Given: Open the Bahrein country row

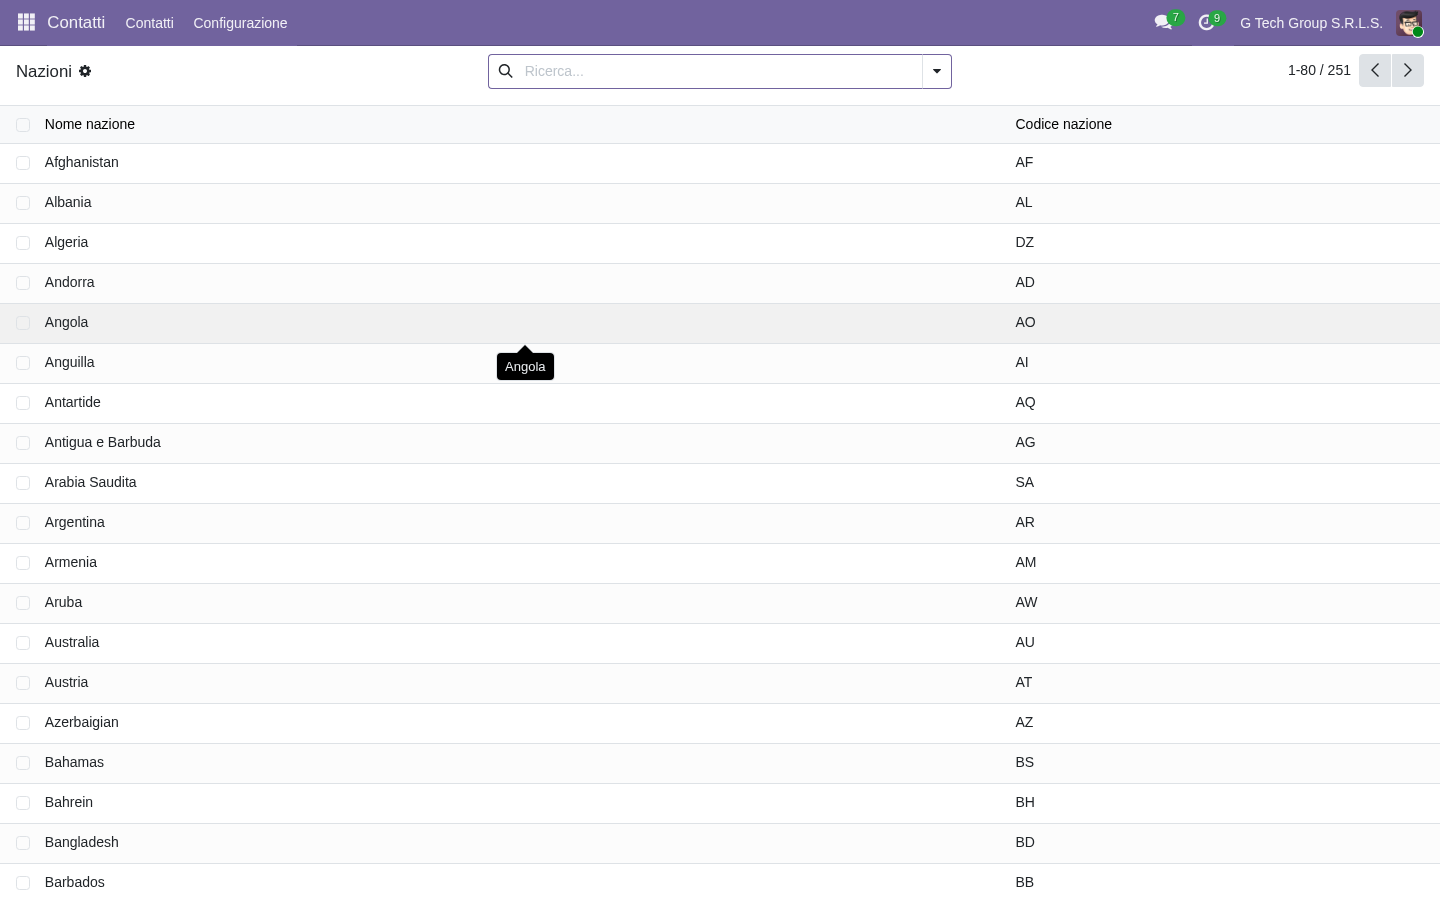Looking at the screenshot, I should (720, 803).
